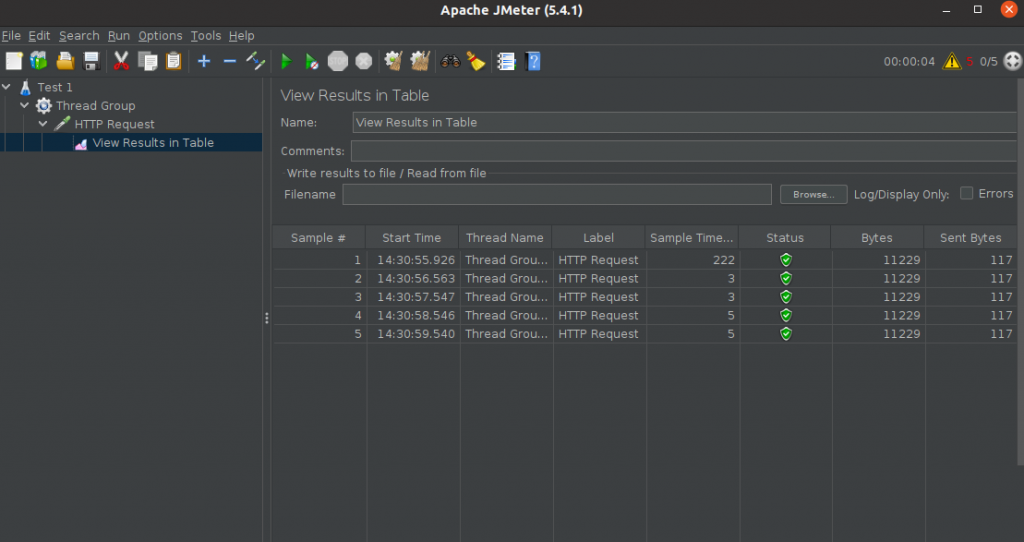Click the Browse... button
Screen dimensions: 1024x542
pos(814,195)
